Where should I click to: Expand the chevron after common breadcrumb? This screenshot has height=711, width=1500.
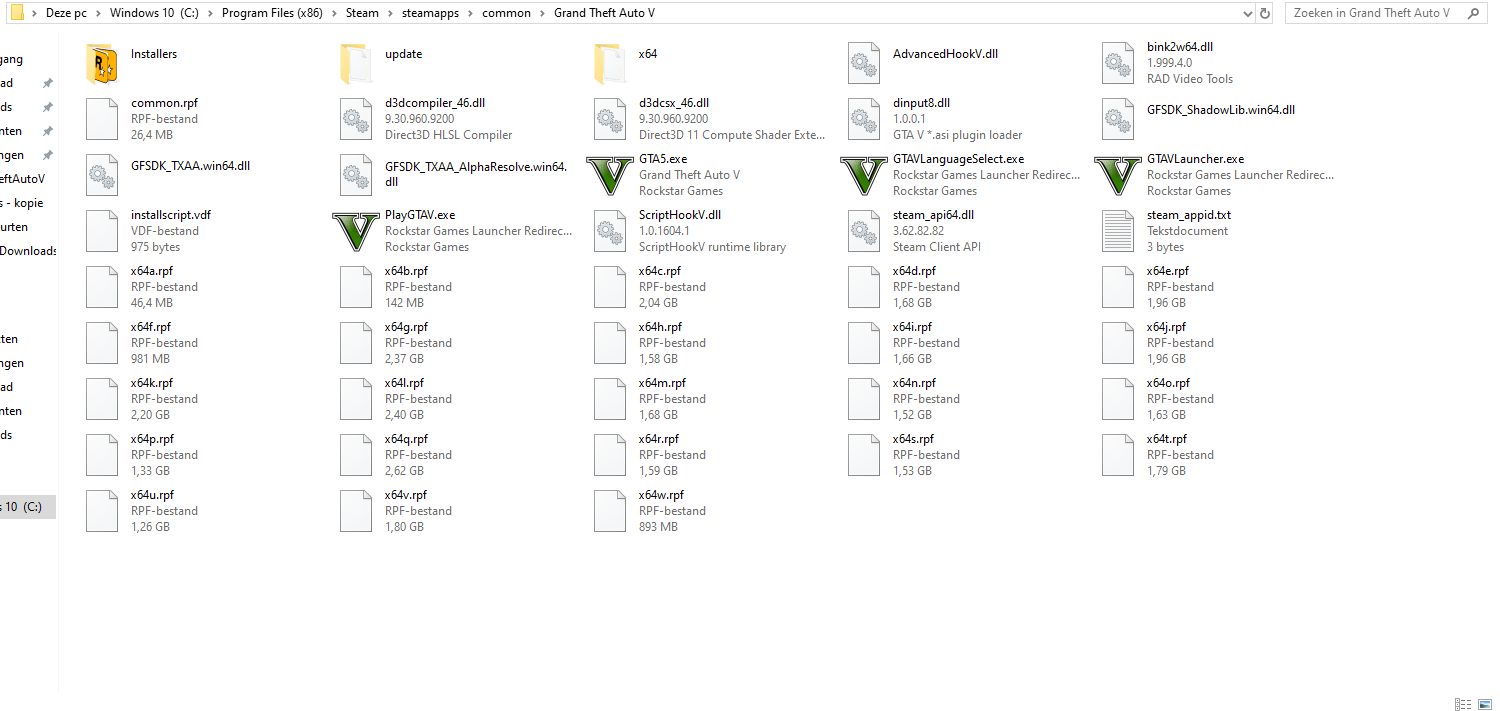click(x=543, y=13)
